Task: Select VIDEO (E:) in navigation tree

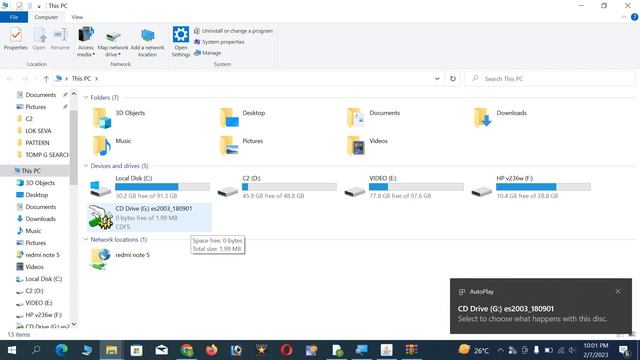Action: [x=38, y=303]
